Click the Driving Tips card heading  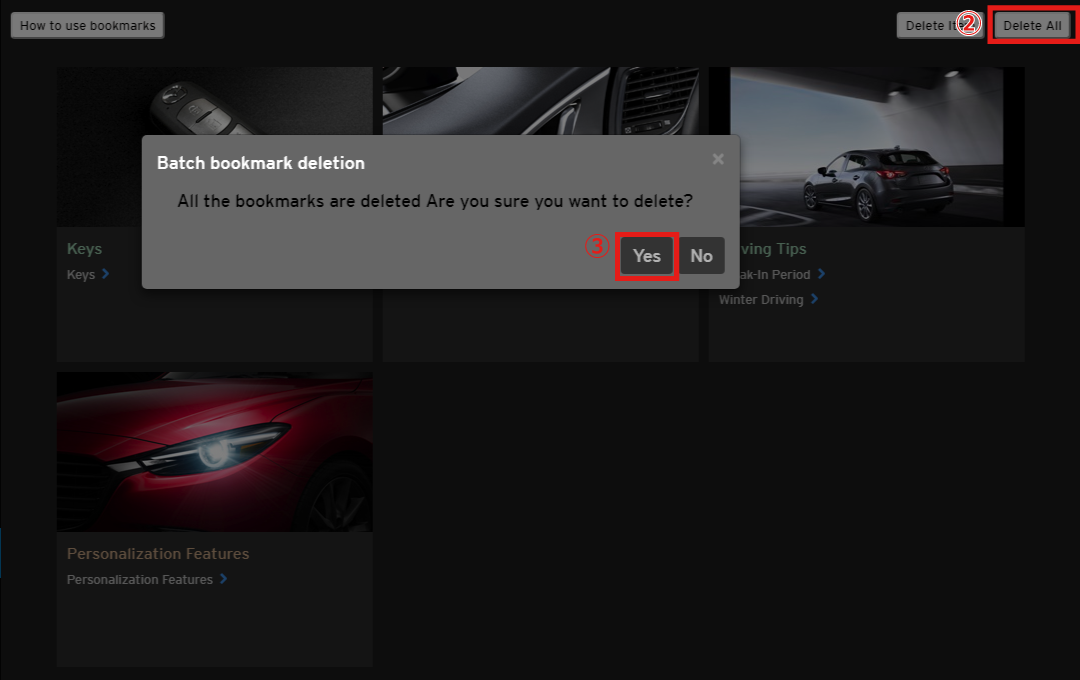coord(770,248)
